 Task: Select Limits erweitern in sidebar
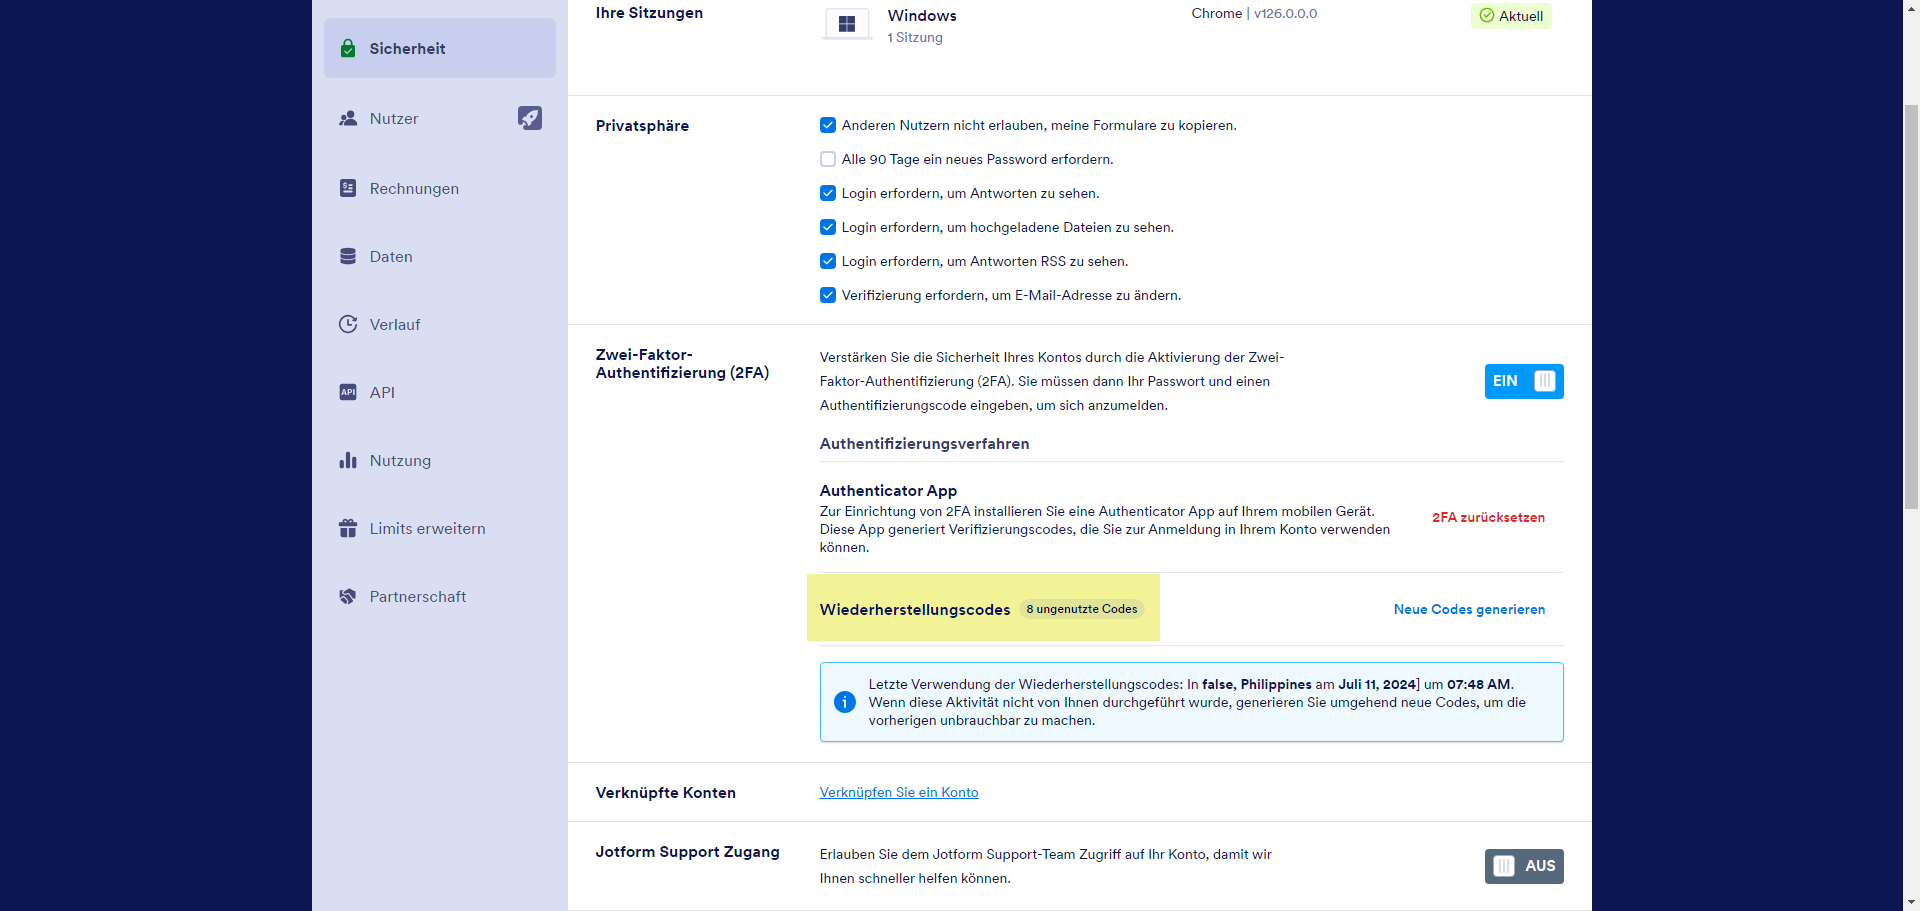coord(440,528)
